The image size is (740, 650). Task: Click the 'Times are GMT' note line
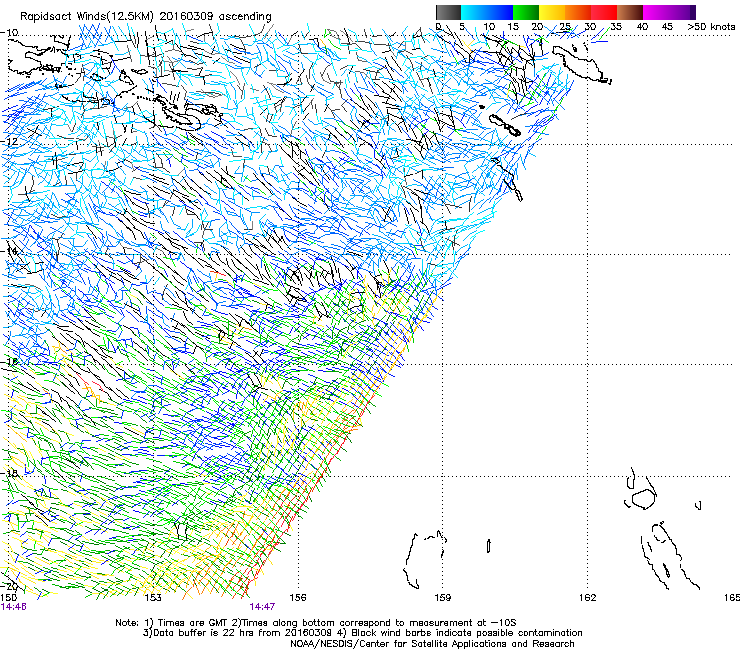[x=315, y=623]
